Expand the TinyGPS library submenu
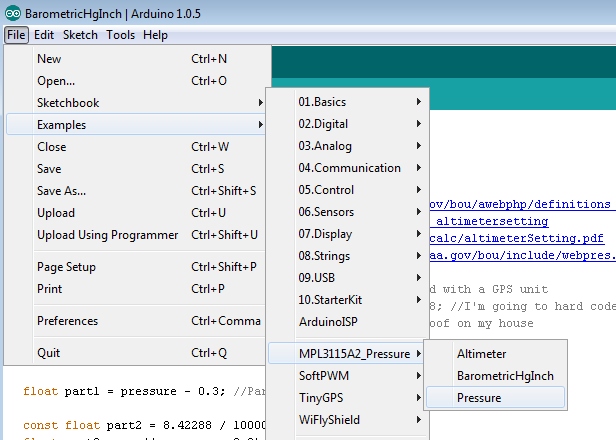Viewport: 616px width, 440px height. 348,398
